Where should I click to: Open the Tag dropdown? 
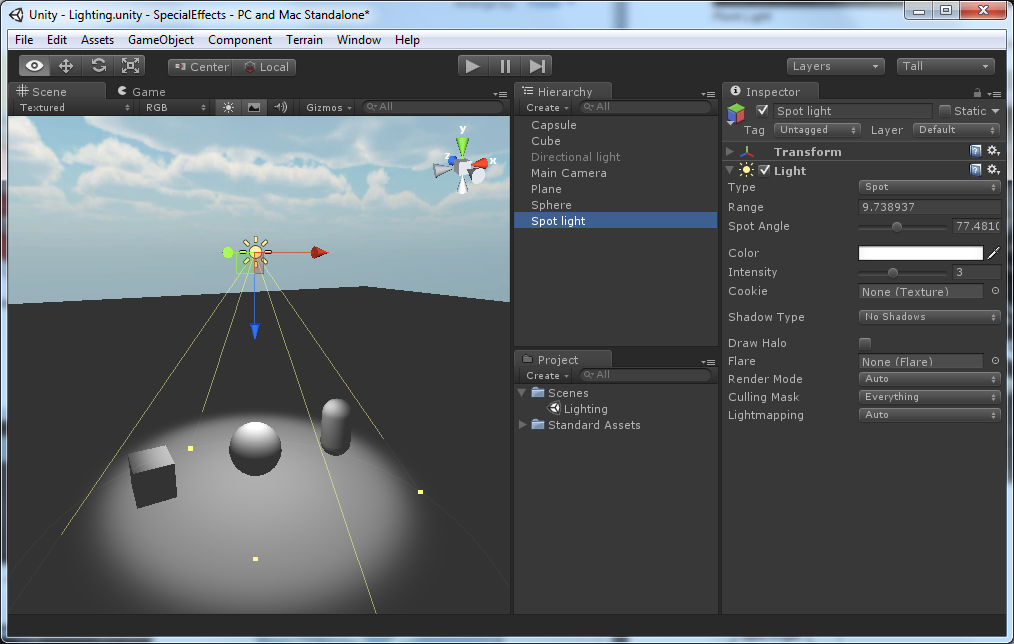tap(817, 130)
